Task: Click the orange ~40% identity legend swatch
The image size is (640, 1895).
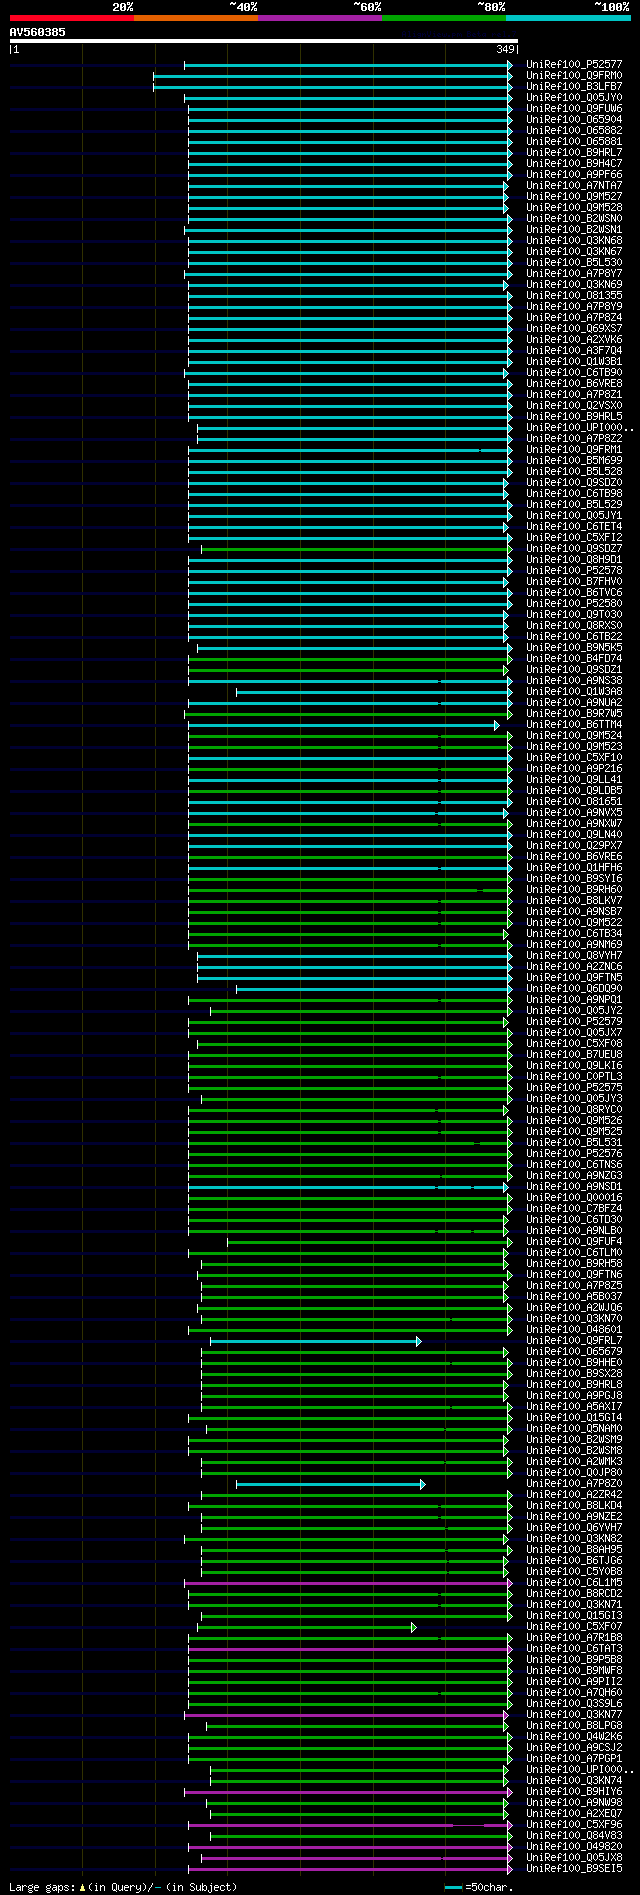Action: tap(195, 18)
